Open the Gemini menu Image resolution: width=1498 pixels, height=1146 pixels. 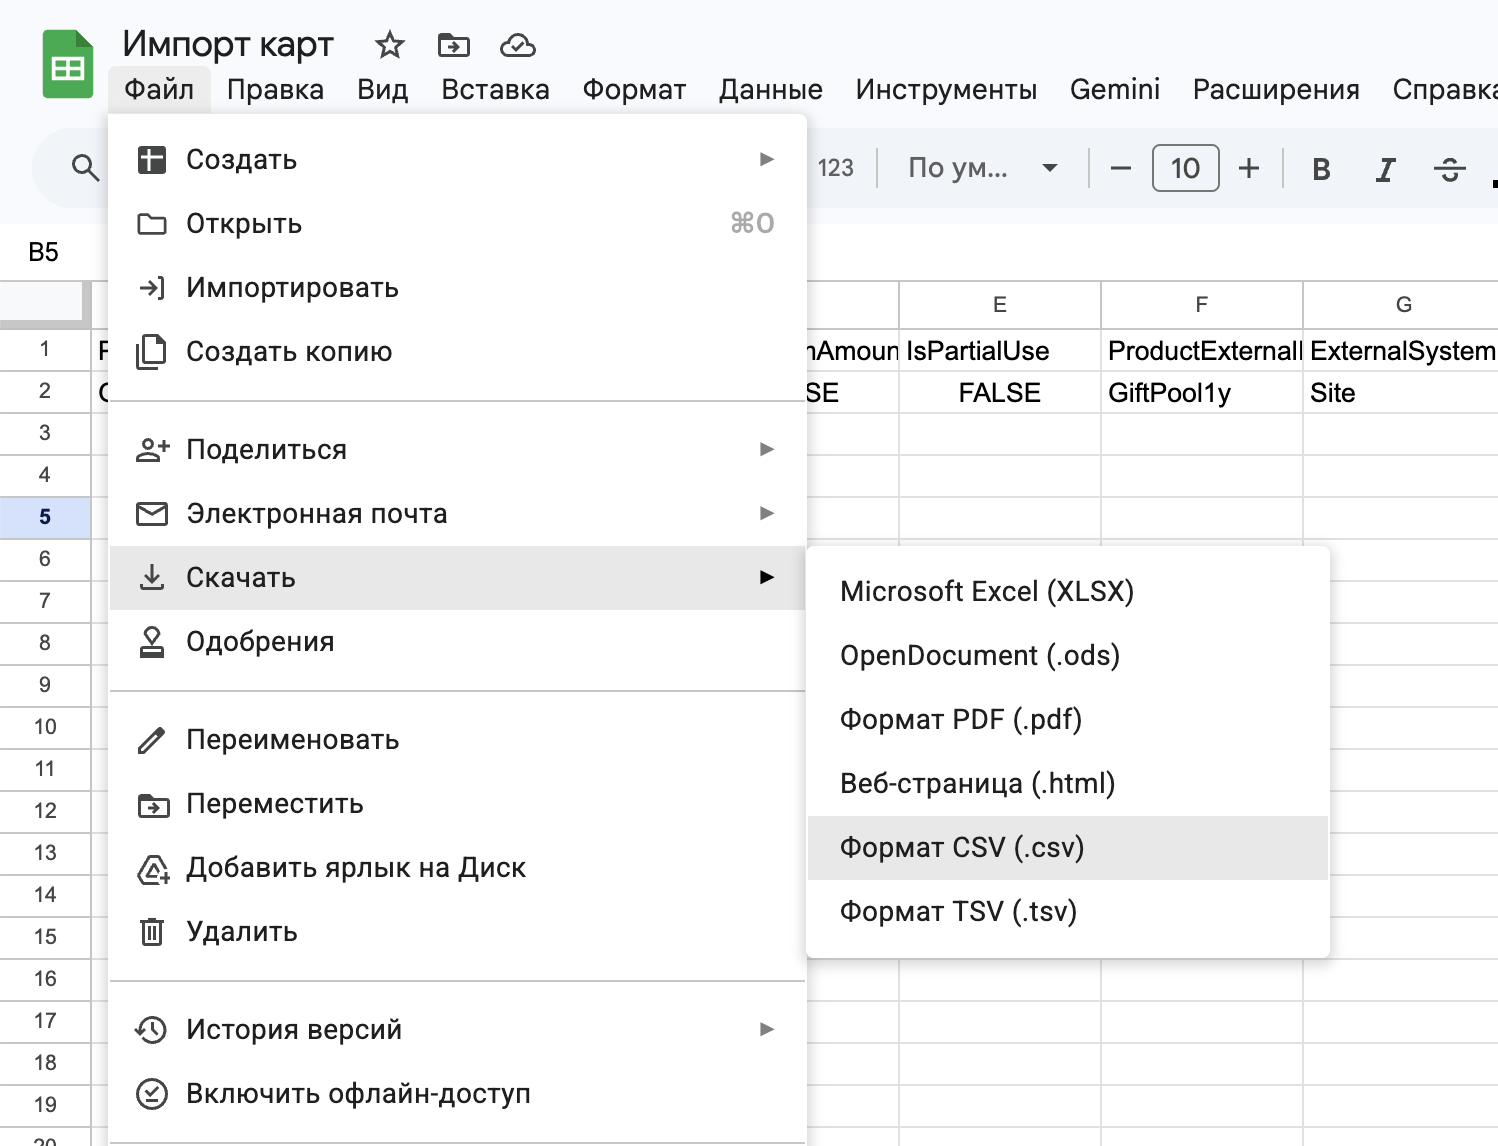pos(1115,89)
